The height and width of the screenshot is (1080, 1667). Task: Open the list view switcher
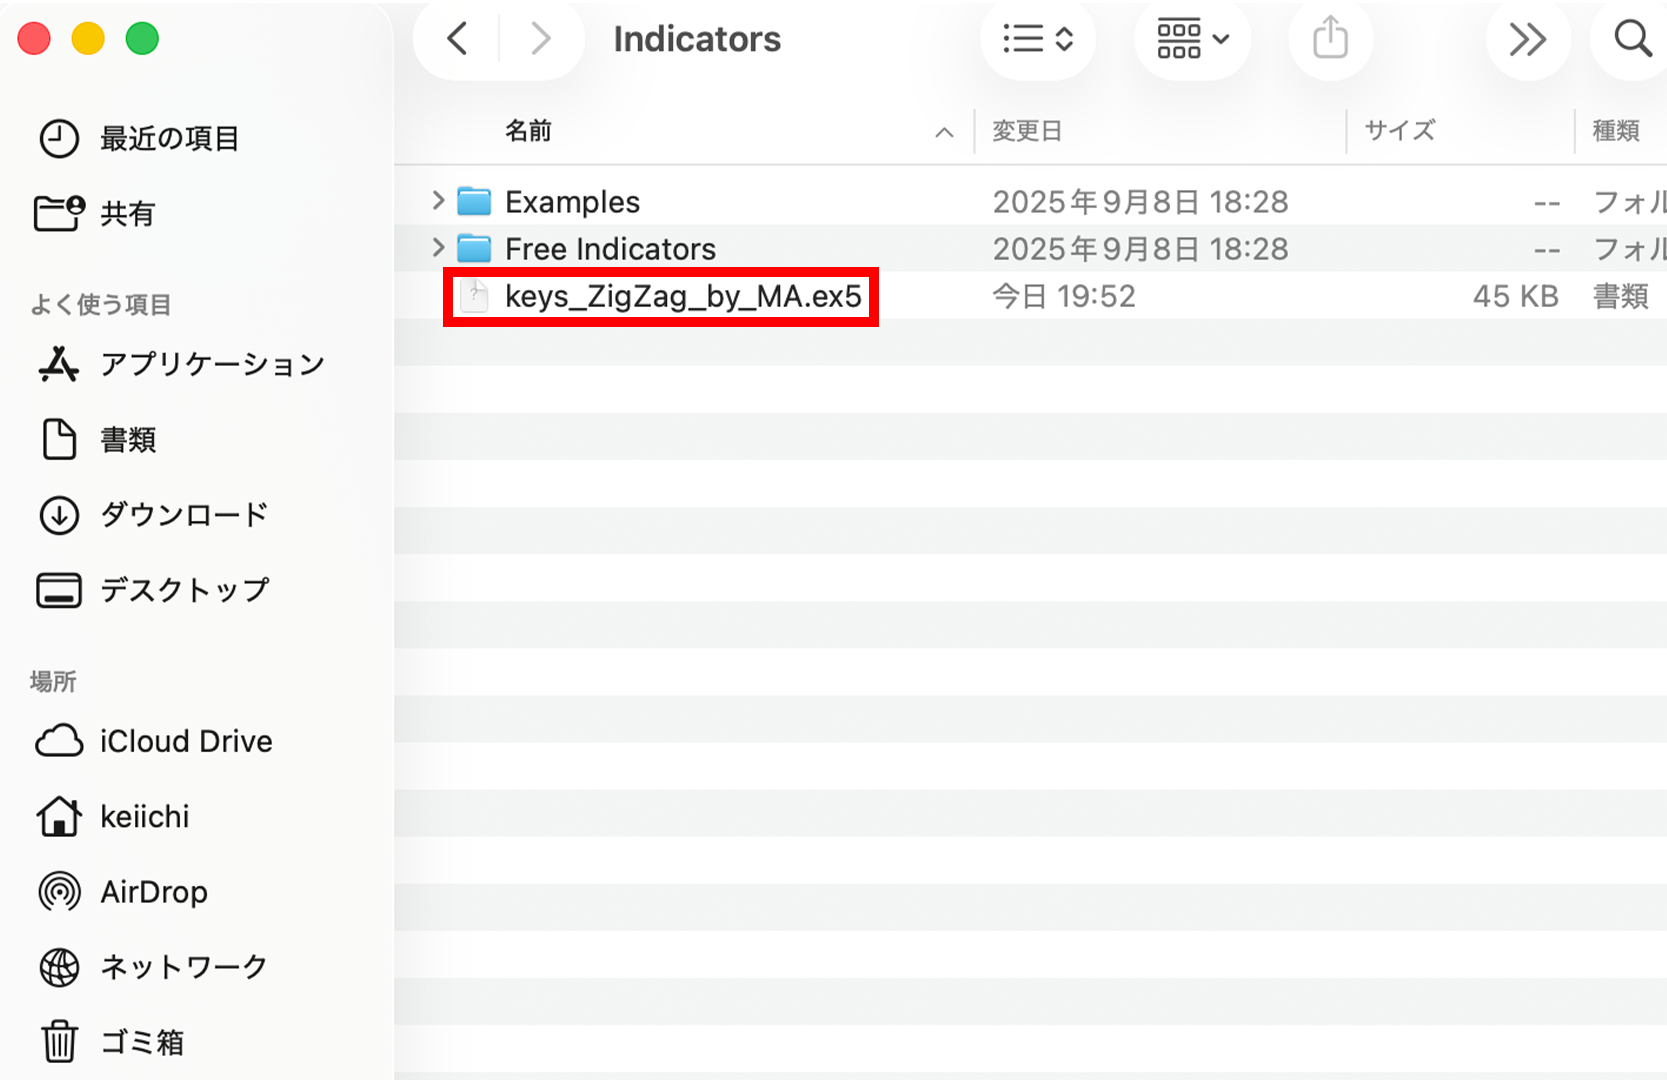[1037, 40]
